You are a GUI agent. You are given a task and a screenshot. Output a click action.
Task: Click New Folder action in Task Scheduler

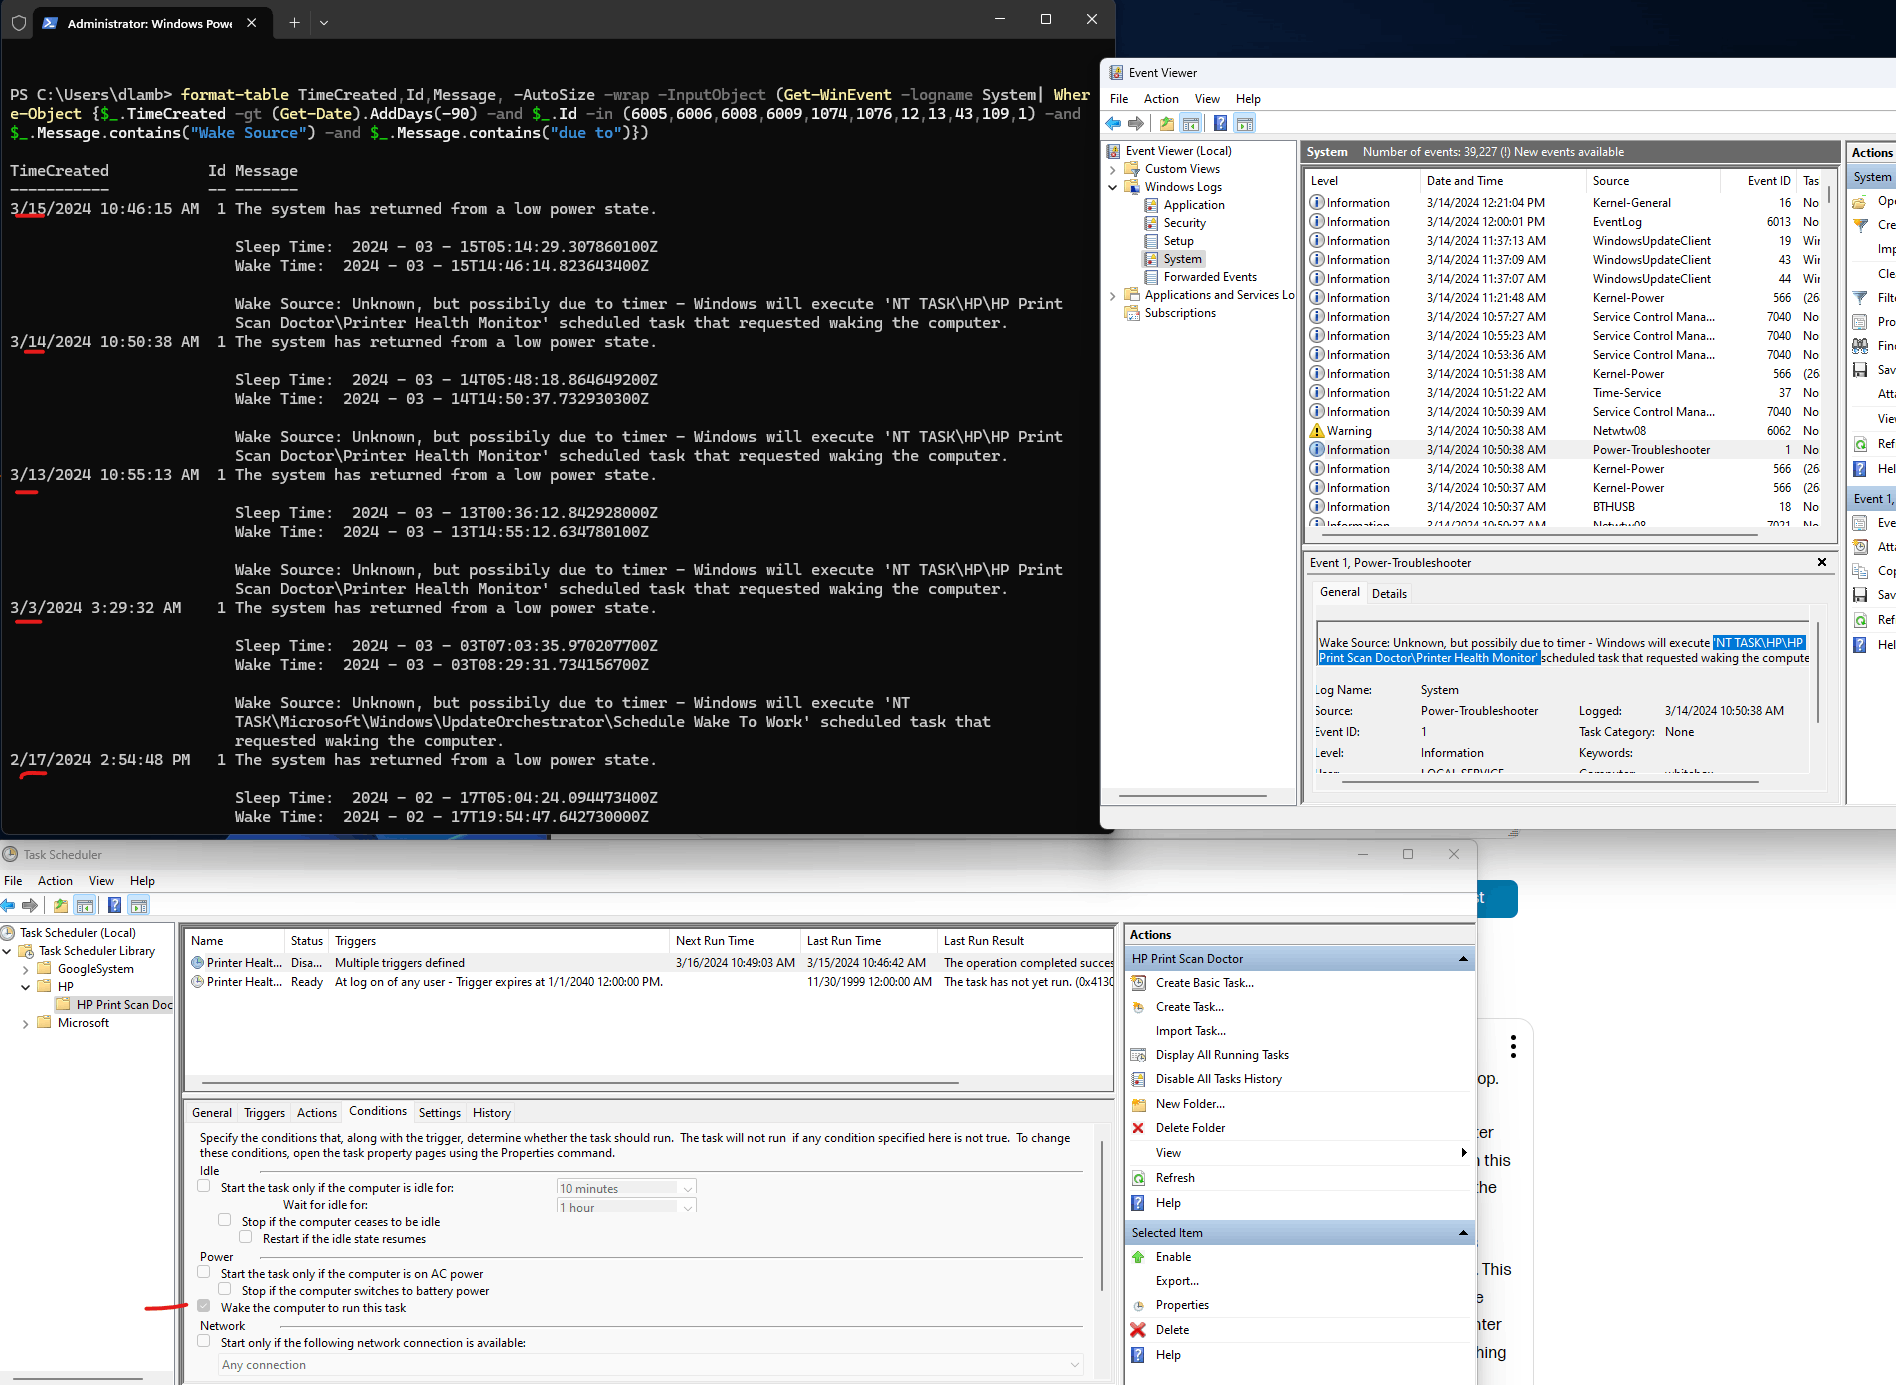pyautogui.click(x=1190, y=1104)
